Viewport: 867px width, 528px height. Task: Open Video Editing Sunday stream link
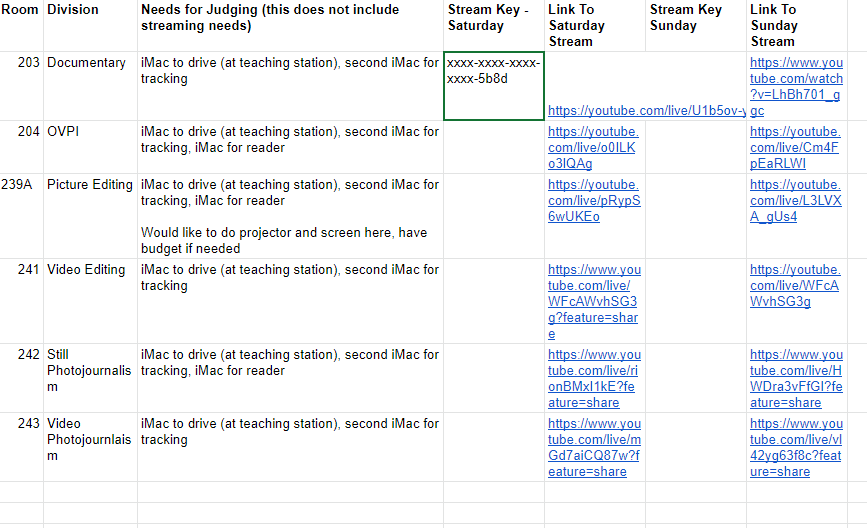[x=795, y=286]
